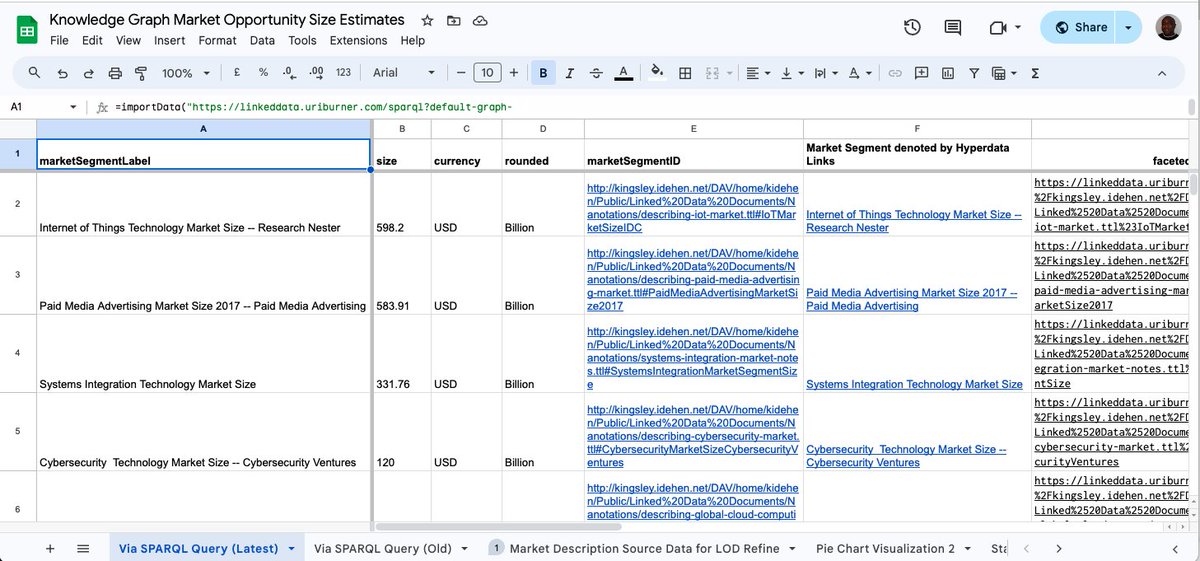The image size is (1200, 561).
Task: Format as currency pound symbol
Action: point(236,73)
